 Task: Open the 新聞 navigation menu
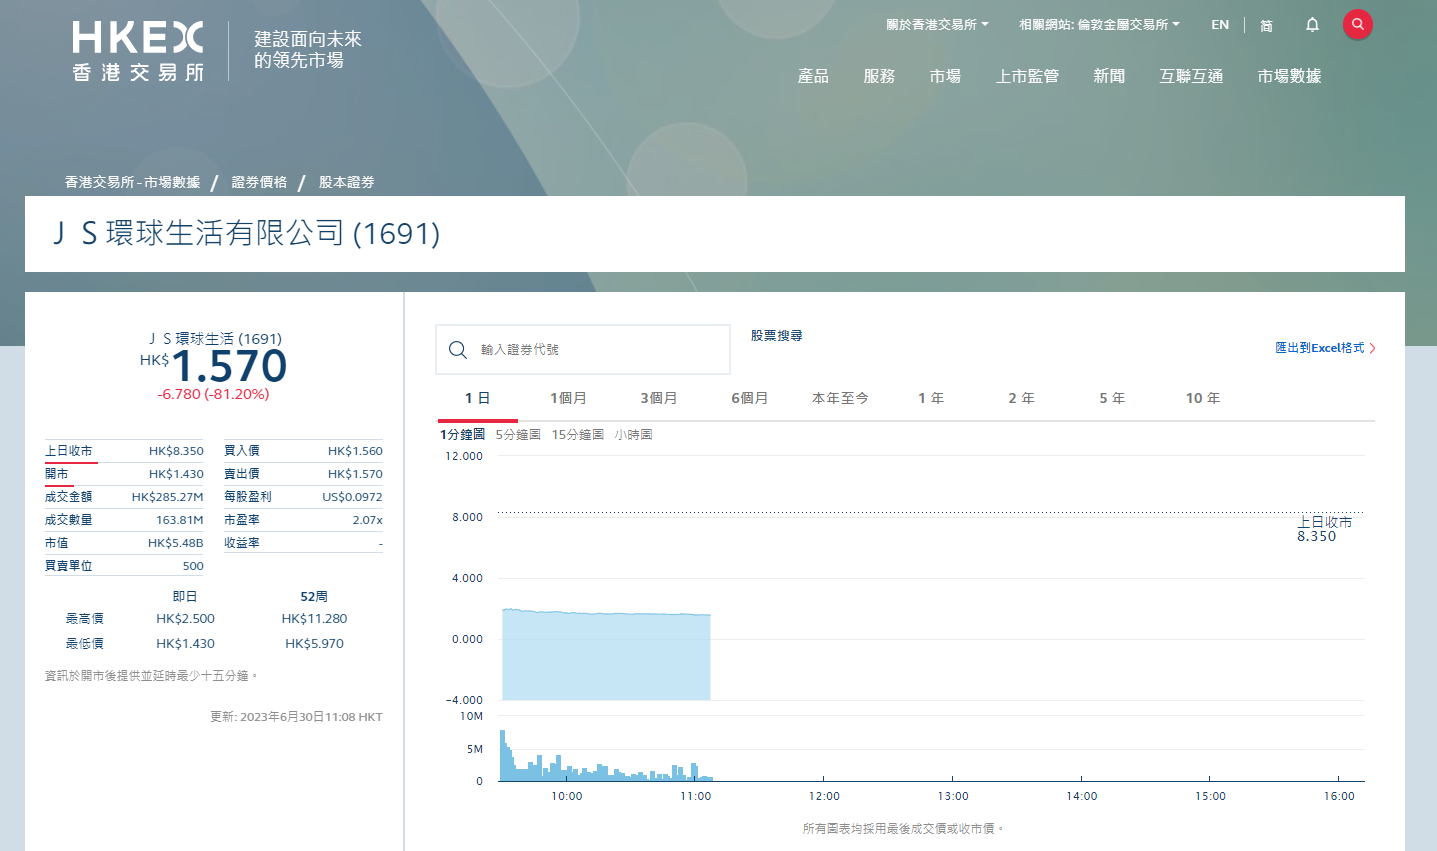tap(1109, 75)
